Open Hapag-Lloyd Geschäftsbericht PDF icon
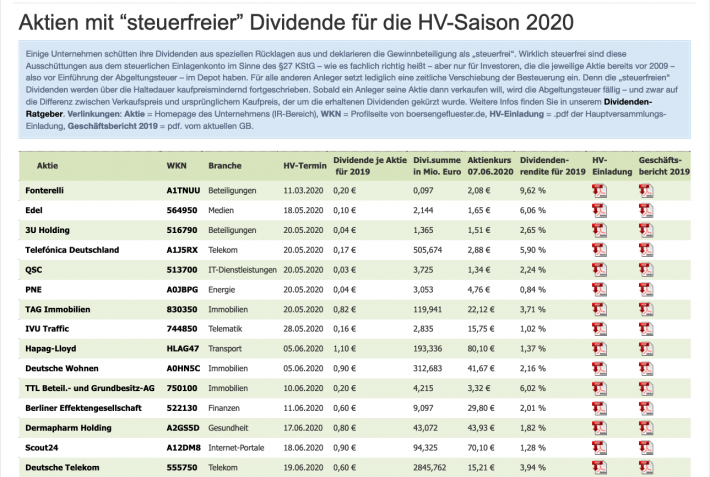Viewport: 710px width, 477px height. [x=646, y=349]
